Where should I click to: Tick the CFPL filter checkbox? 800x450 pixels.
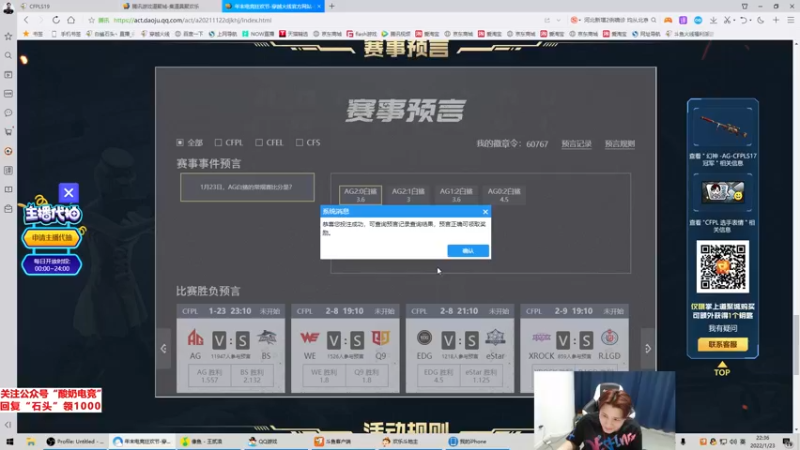[x=218, y=142]
